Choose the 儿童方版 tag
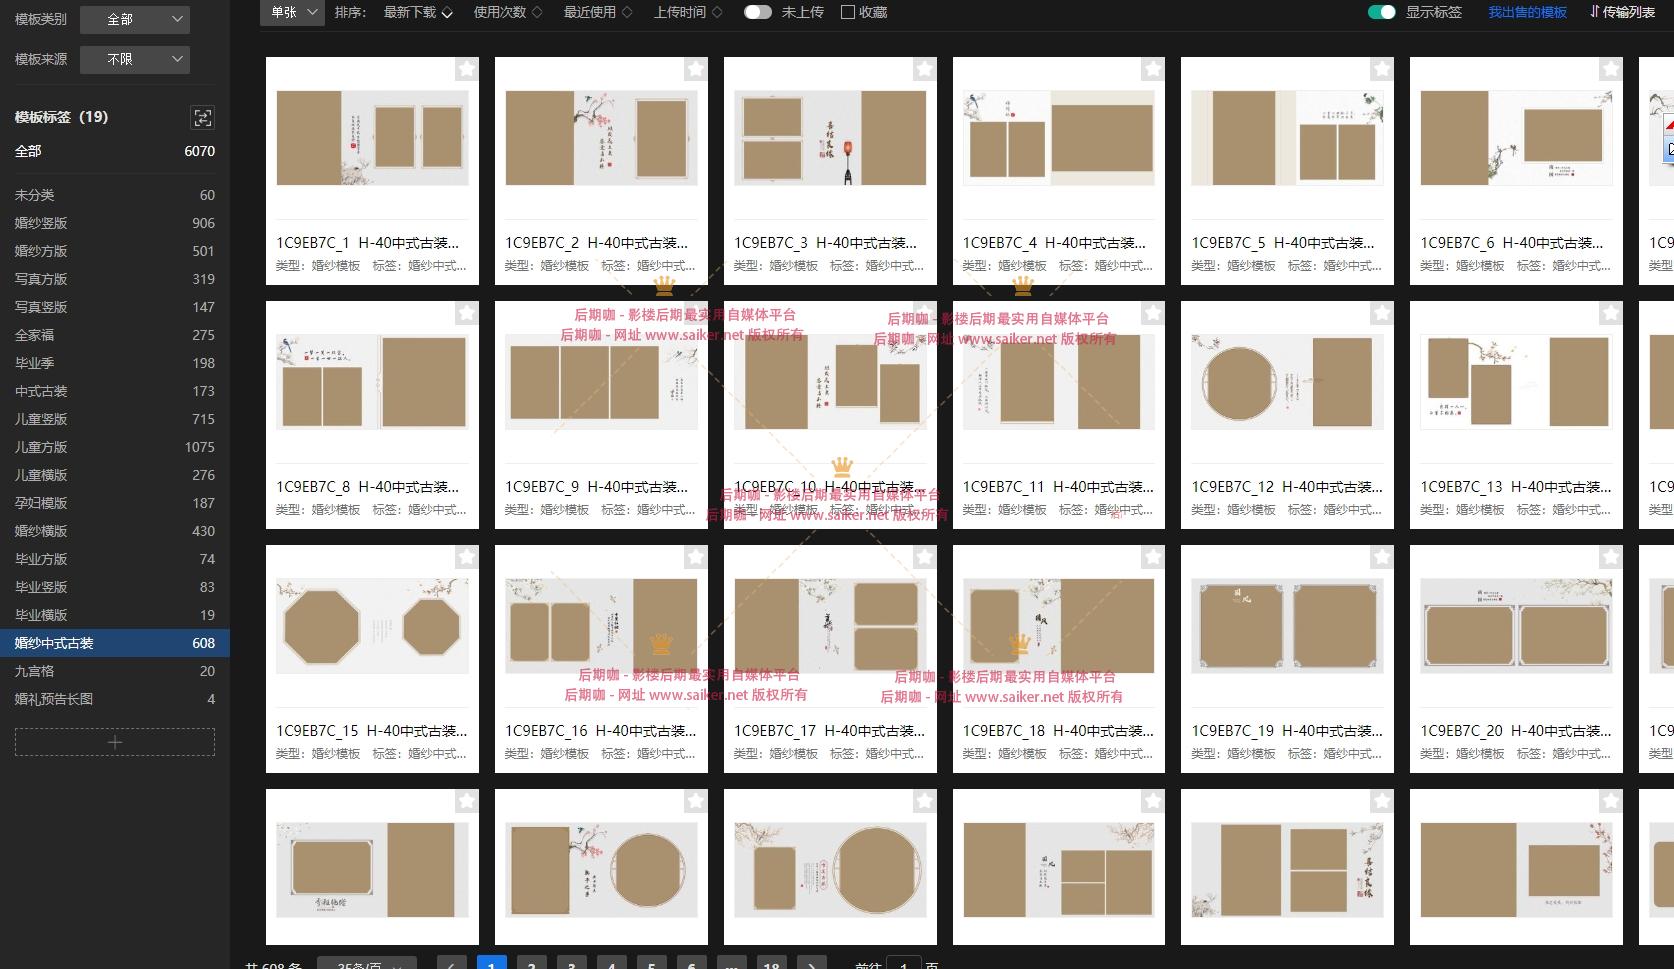 (115, 447)
